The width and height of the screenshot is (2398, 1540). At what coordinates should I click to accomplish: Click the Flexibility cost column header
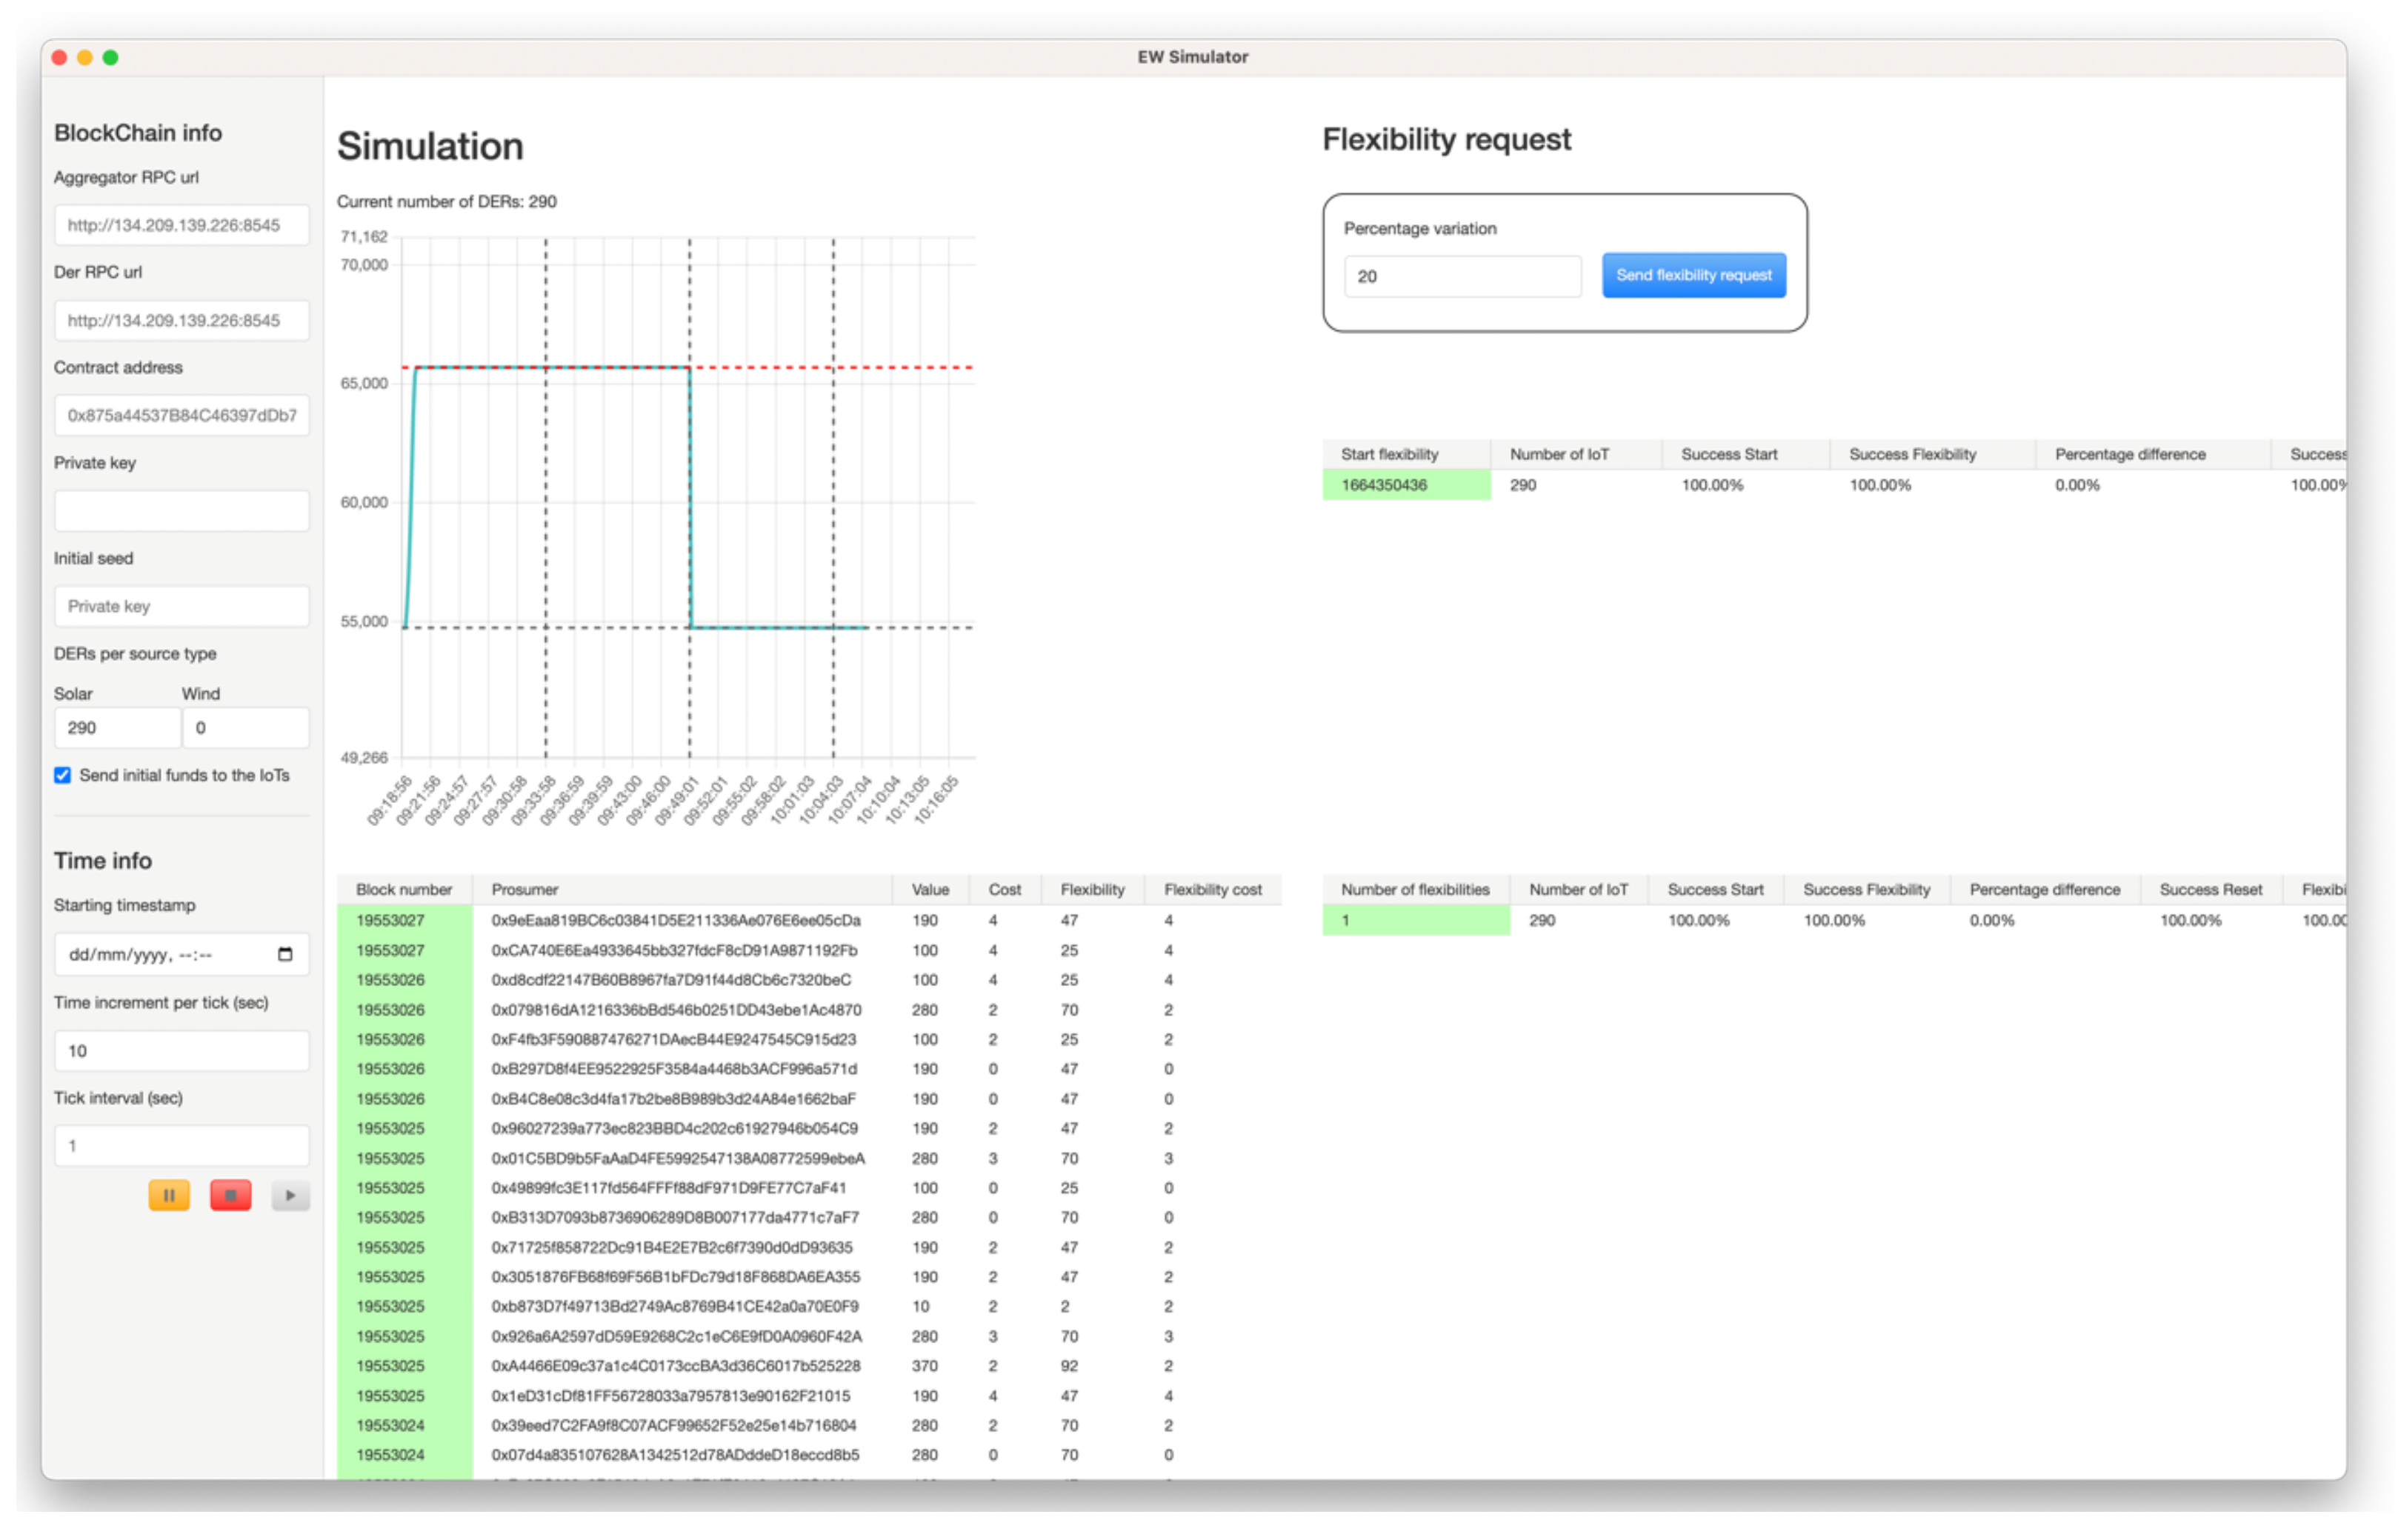[1212, 889]
